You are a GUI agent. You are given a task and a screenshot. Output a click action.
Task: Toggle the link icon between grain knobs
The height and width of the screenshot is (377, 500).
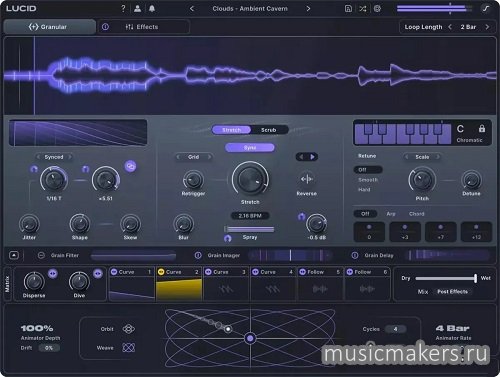(x=130, y=166)
